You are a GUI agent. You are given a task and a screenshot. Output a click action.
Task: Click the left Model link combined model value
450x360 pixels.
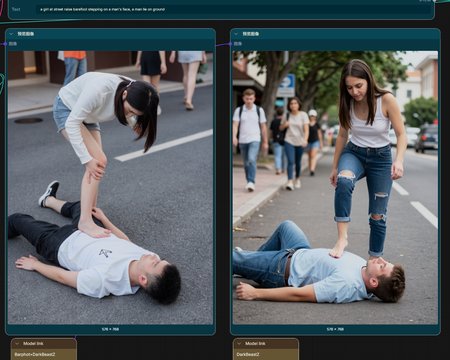point(35,354)
